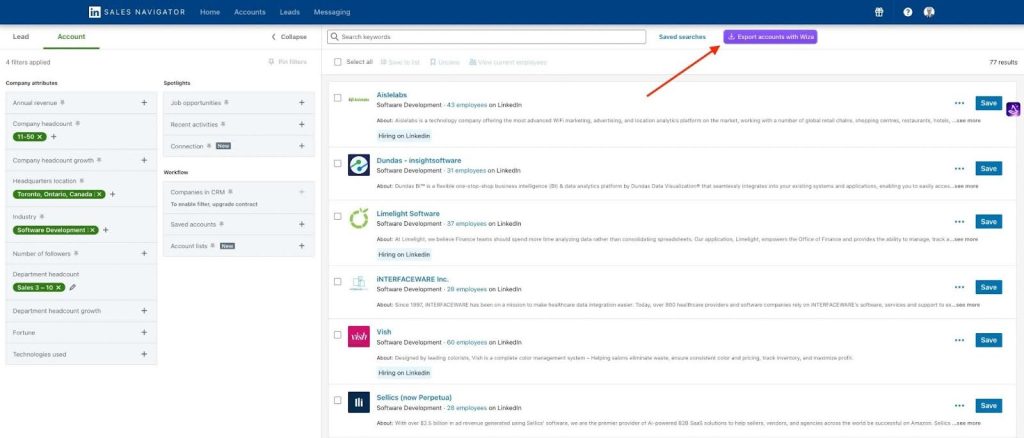The width and height of the screenshot is (1024, 438).
Task: Expand the Connection spotlight filter
Action: click(302, 146)
